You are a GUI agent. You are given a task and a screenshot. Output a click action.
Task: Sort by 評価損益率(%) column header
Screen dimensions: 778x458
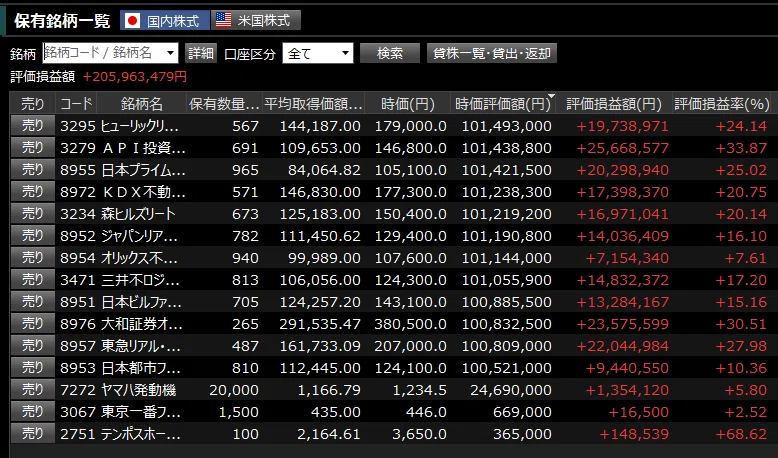tap(722, 104)
